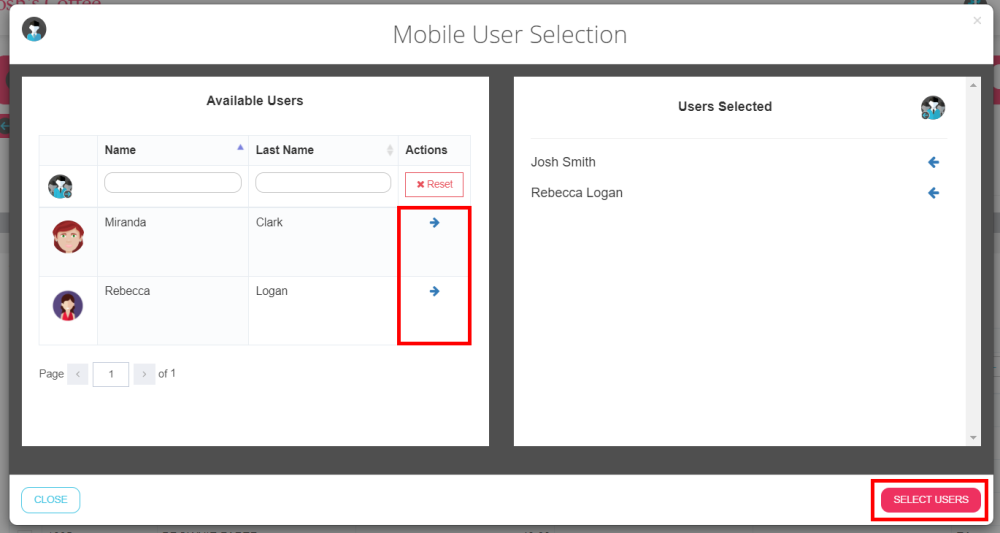Image resolution: width=1000 pixels, height=533 pixels.
Task: Click Miranda's avatar picture
Action: 68,237
